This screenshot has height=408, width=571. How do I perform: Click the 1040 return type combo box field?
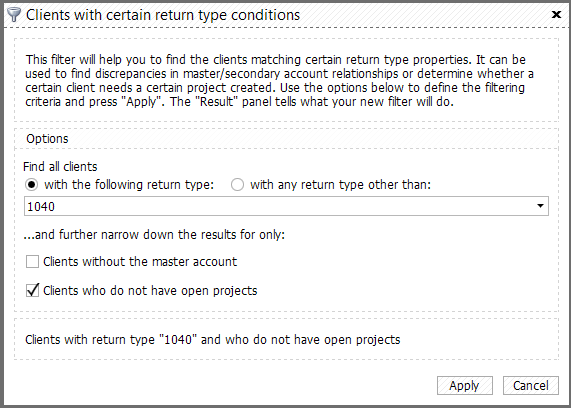tap(286, 206)
